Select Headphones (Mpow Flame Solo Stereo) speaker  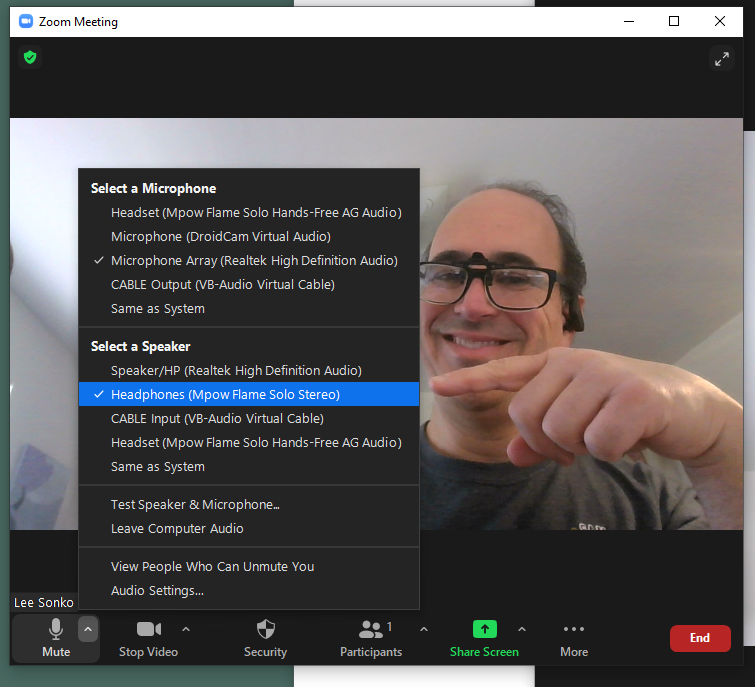tap(249, 394)
